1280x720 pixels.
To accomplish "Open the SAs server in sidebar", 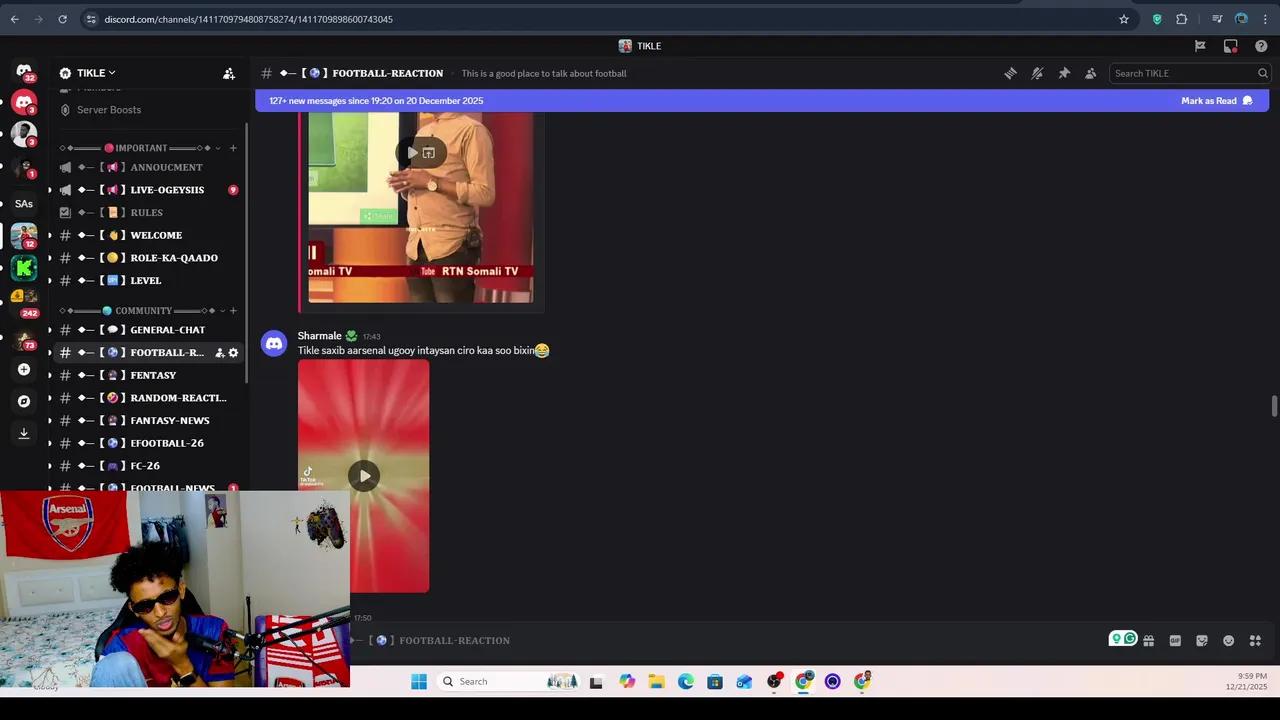I will point(24,203).
